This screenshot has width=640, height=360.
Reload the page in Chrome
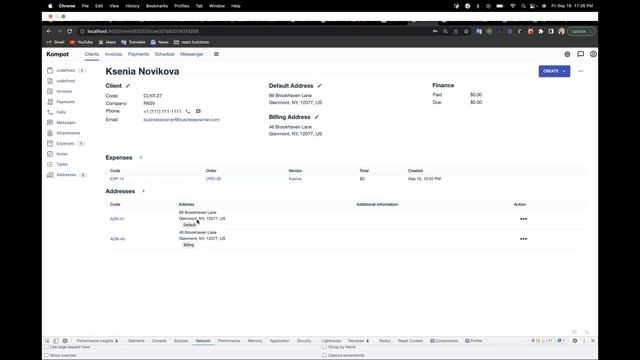pyautogui.click(x=69, y=31)
